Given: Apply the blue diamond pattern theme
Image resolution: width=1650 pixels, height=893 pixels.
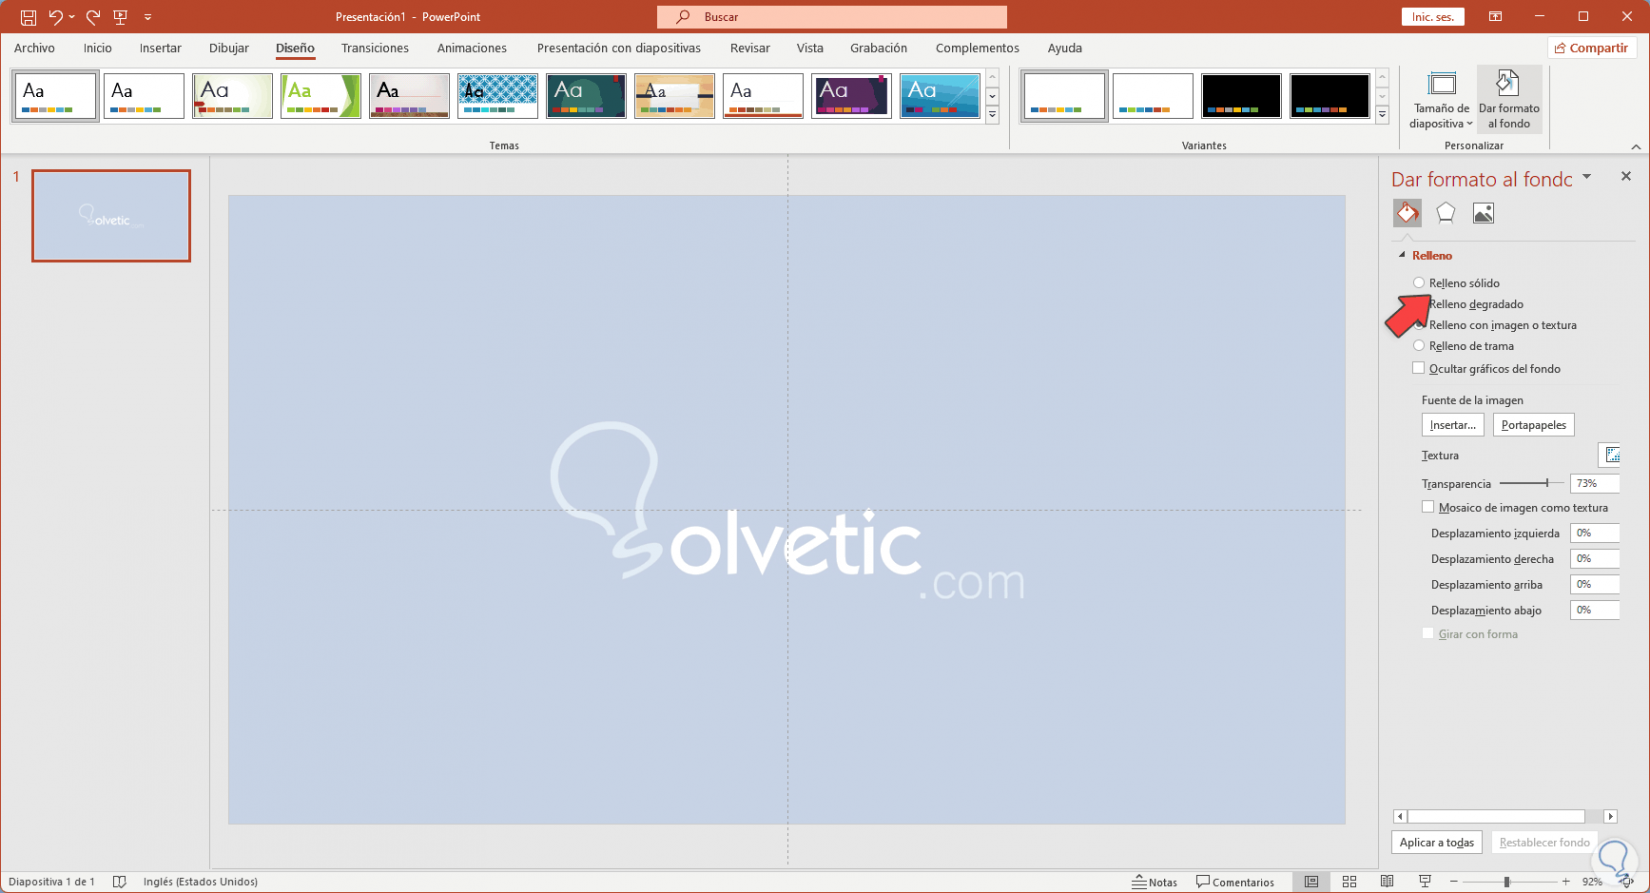Looking at the screenshot, I should [x=498, y=96].
